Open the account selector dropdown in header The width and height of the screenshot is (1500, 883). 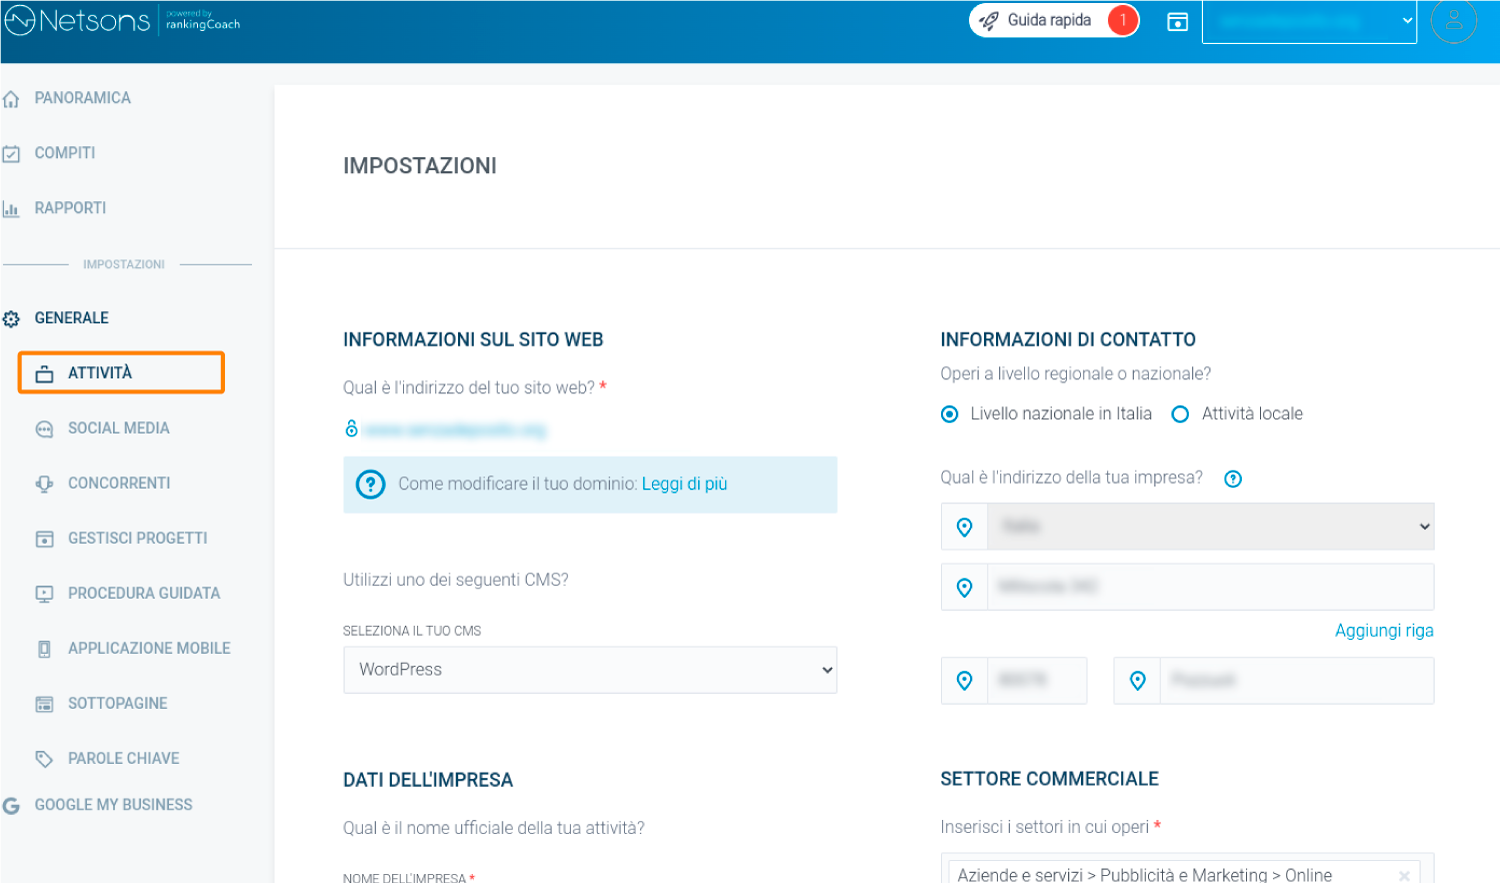(1308, 21)
